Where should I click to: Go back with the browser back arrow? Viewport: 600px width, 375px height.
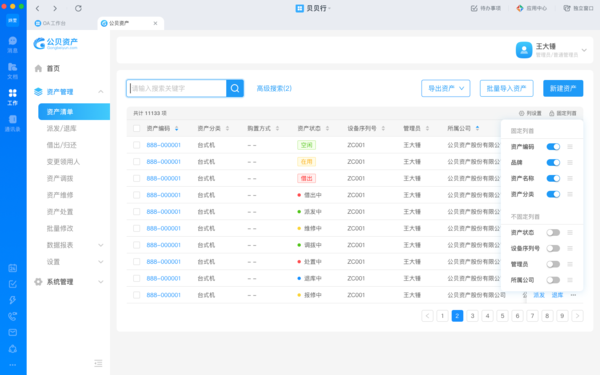click(x=38, y=8)
